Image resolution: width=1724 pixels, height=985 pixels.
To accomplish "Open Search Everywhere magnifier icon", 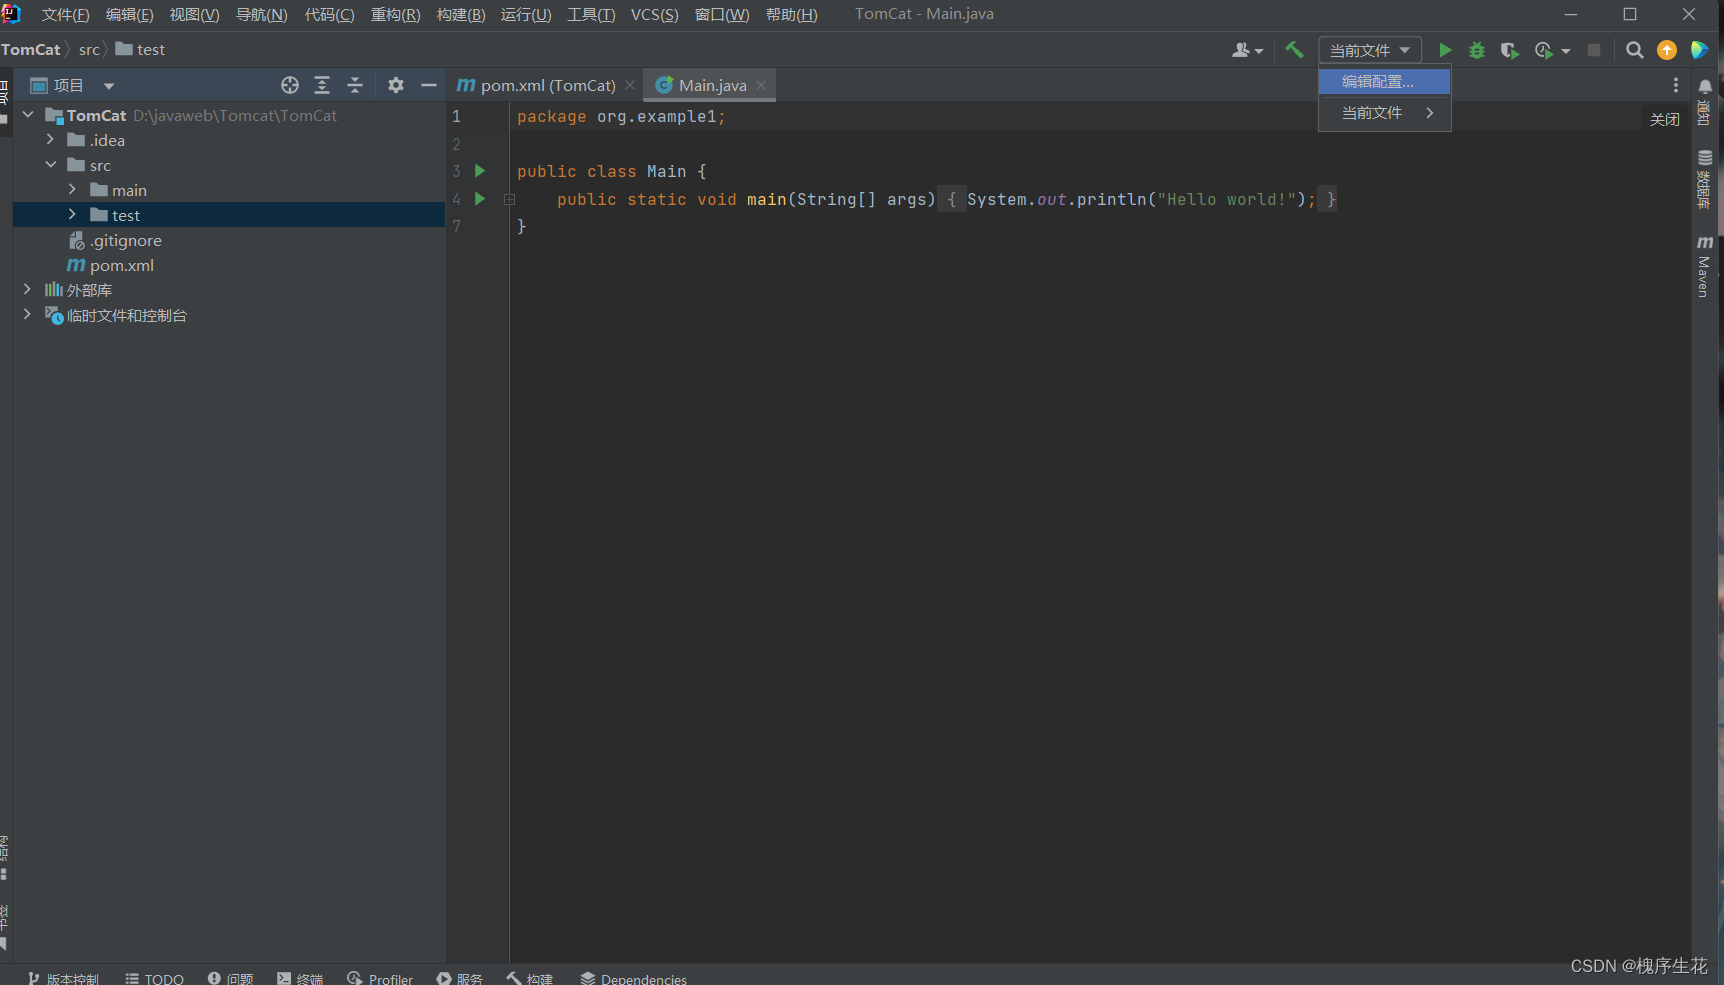I will (1635, 50).
